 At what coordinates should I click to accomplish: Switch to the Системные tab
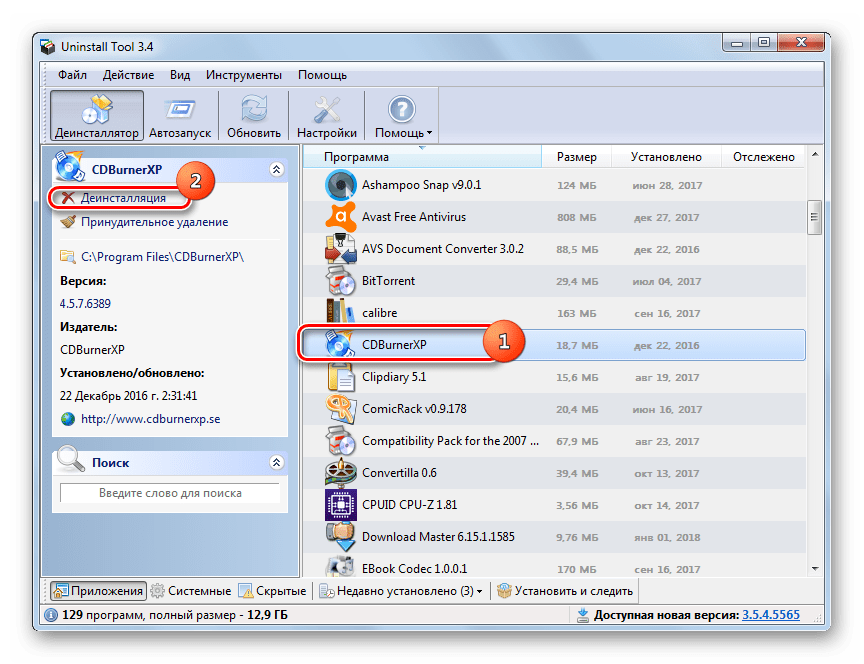(191, 591)
